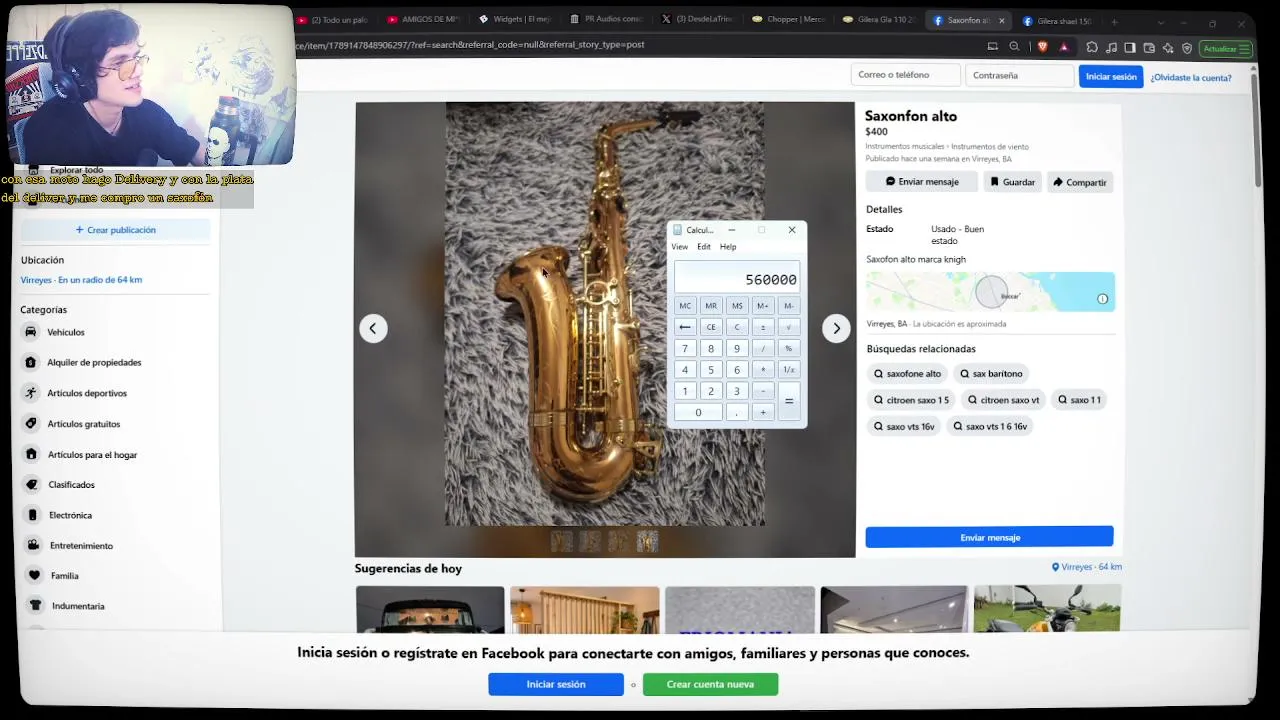The image size is (1280, 720).
Task: Open the browser media control music icon
Action: coord(1111,48)
